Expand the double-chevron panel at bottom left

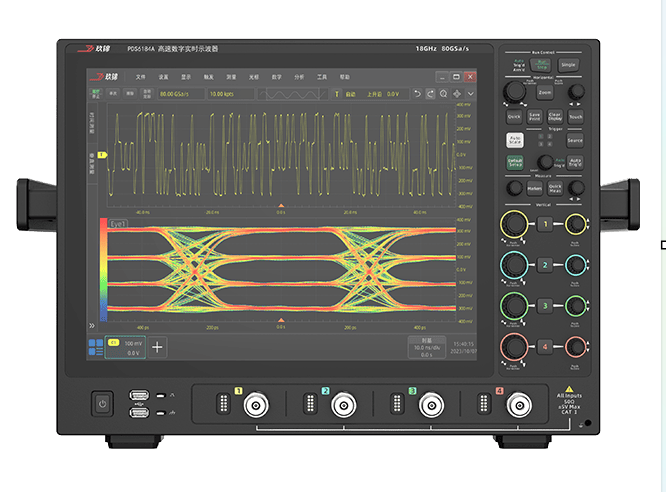92,326
